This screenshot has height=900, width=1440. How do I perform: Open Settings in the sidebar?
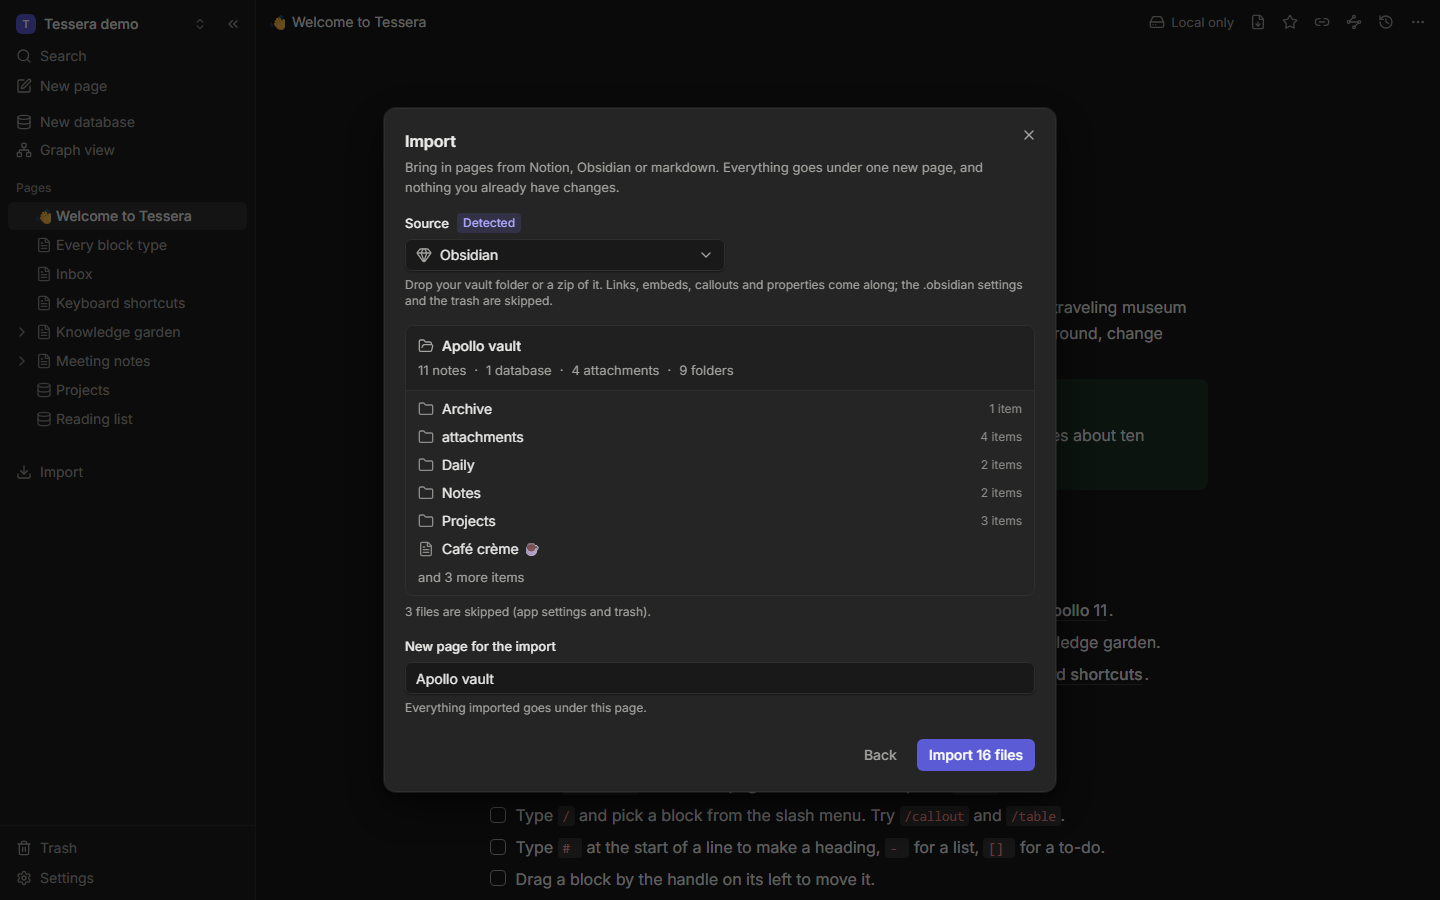[x=127, y=878]
